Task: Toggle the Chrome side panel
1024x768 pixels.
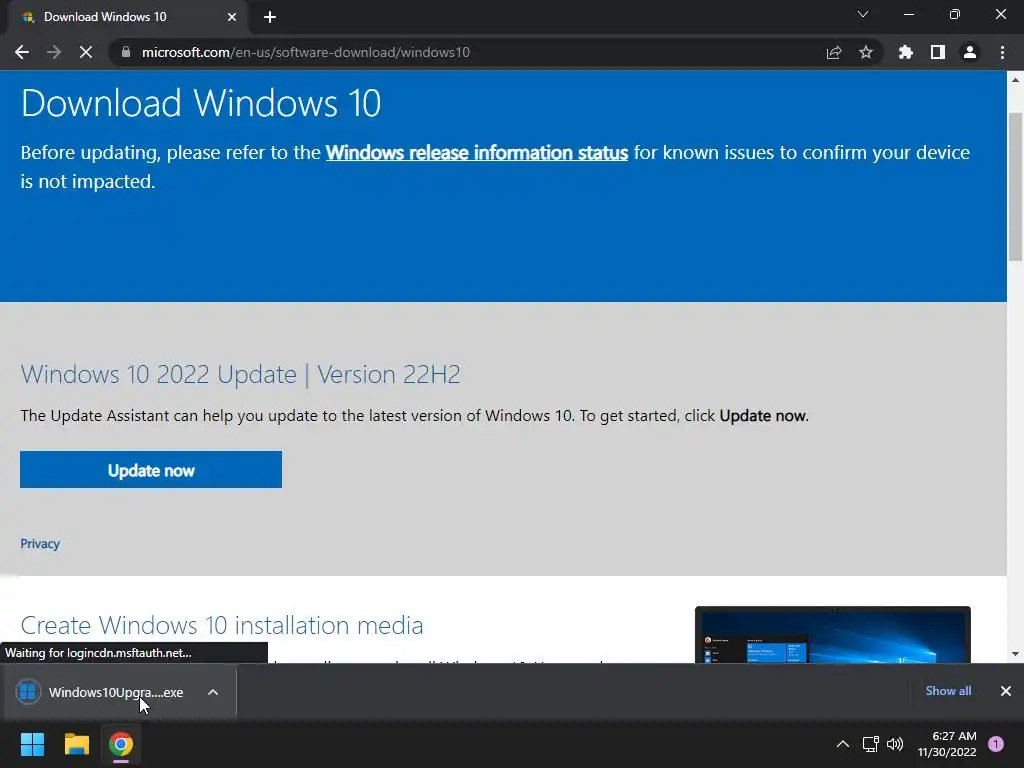Action: click(938, 52)
